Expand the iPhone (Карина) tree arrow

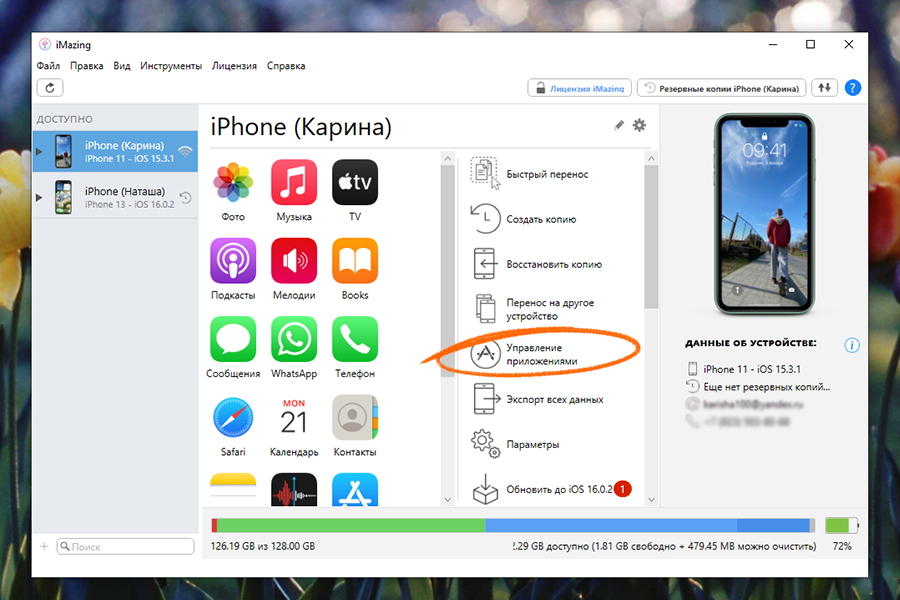click(39, 152)
